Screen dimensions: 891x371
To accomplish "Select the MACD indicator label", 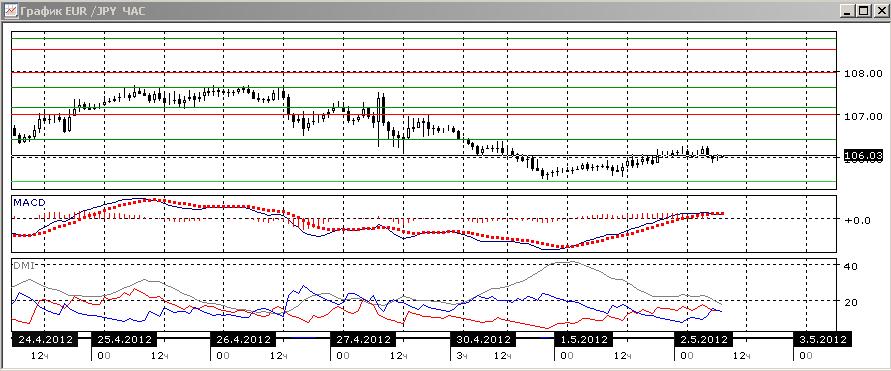I will [x=27, y=202].
